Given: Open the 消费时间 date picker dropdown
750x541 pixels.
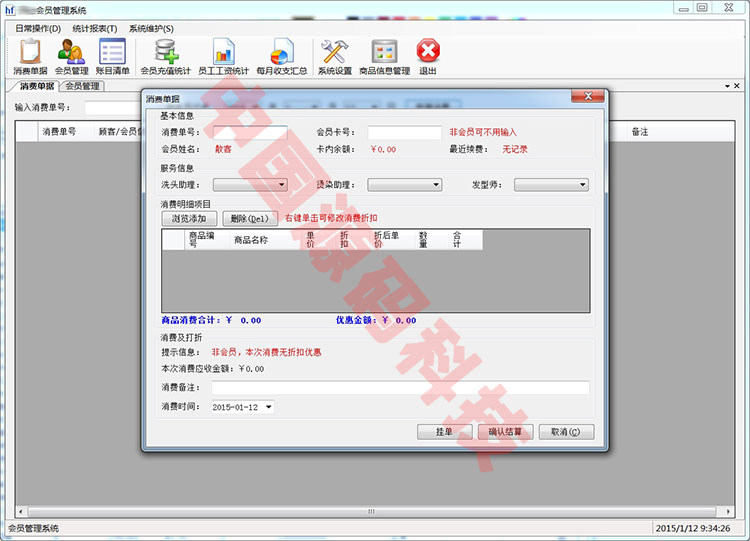Looking at the screenshot, I should [269, 407].
